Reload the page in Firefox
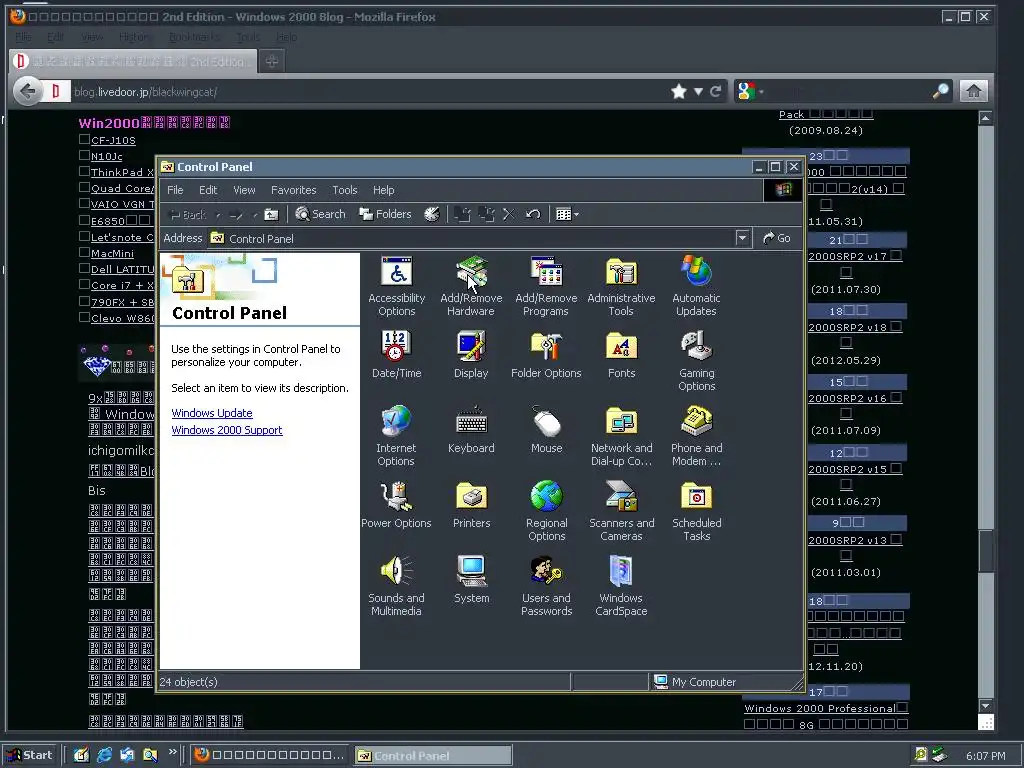The height and width of the screenshot is (768, 1024). tap(716, 91)
